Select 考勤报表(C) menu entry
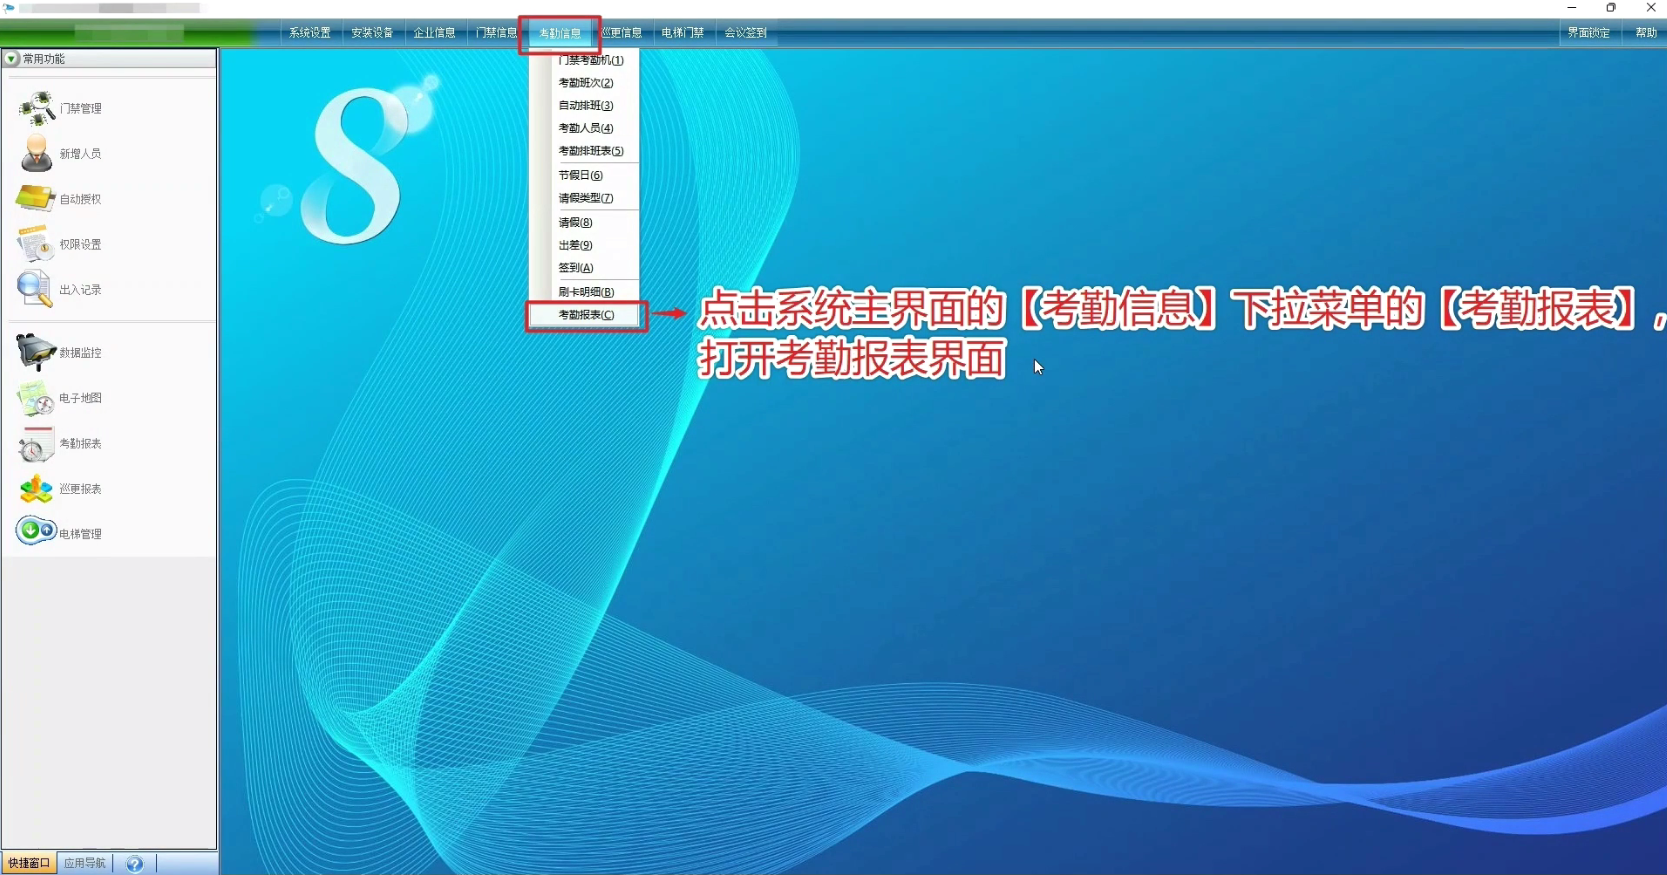 point(585,315)
